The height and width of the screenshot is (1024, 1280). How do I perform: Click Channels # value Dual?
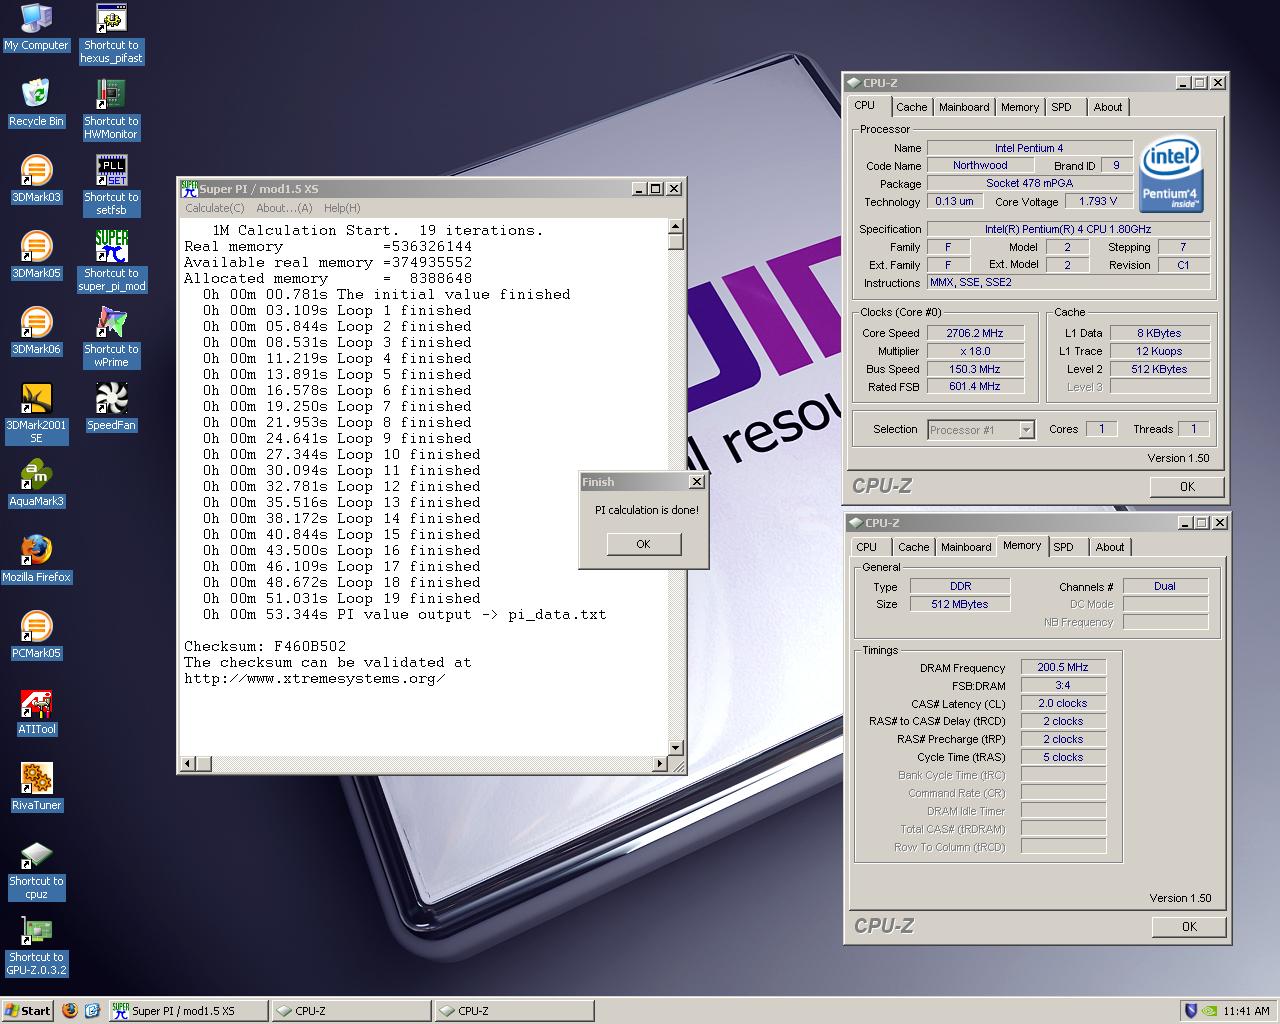pyautogui.click(x=1165, y=586)
